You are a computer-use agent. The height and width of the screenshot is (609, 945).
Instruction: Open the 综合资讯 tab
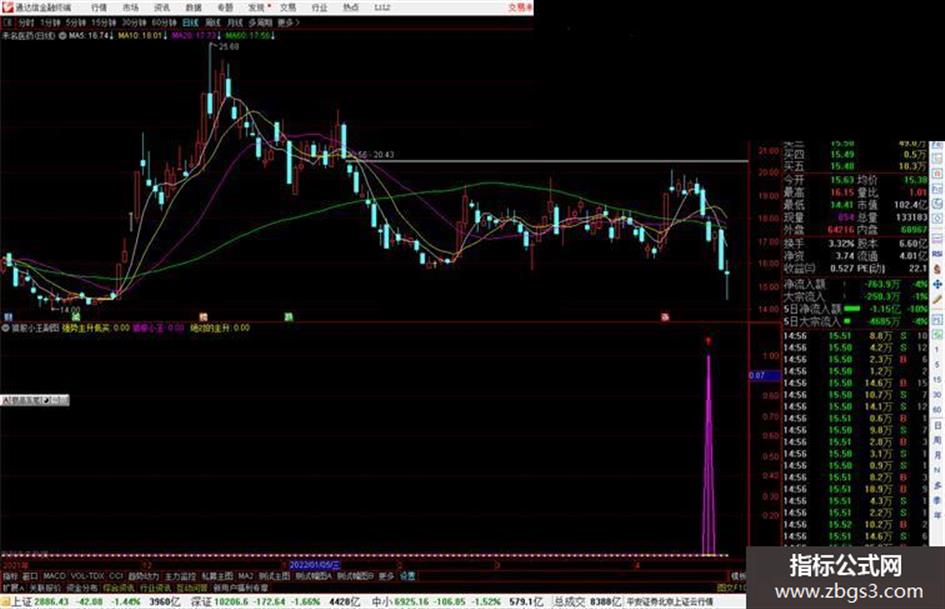point(118,588)
